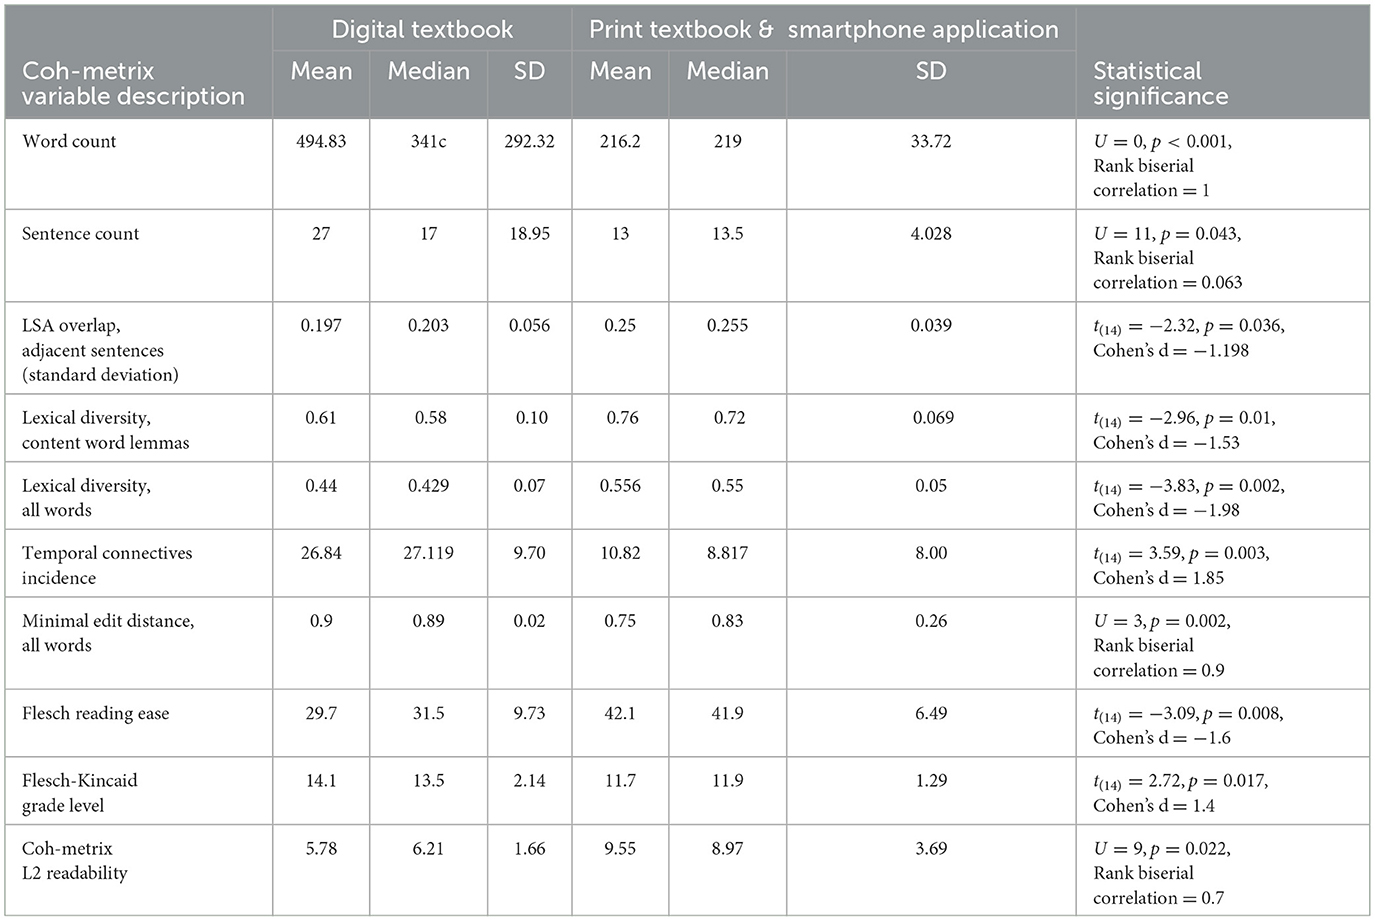The height and width of the screenshot is (921, 1375).
Task: Click the SD value 292.32 cell
Action: (x=529, y=142)
